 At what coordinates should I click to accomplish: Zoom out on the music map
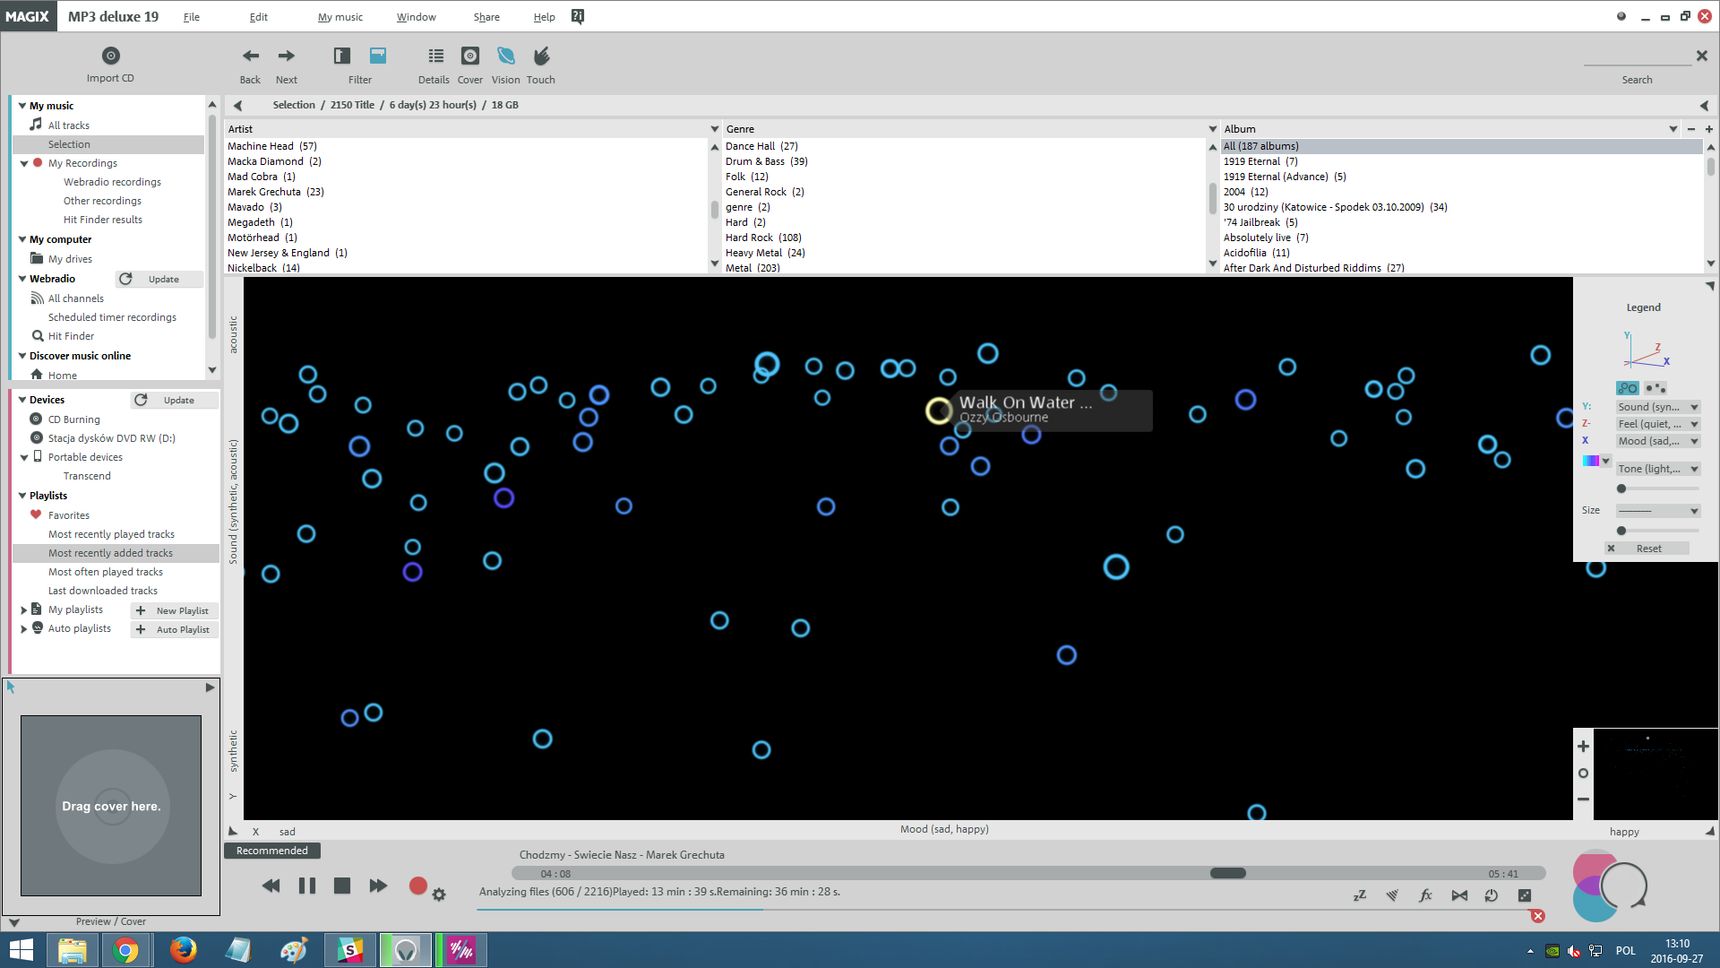(x=1583, y=799)
